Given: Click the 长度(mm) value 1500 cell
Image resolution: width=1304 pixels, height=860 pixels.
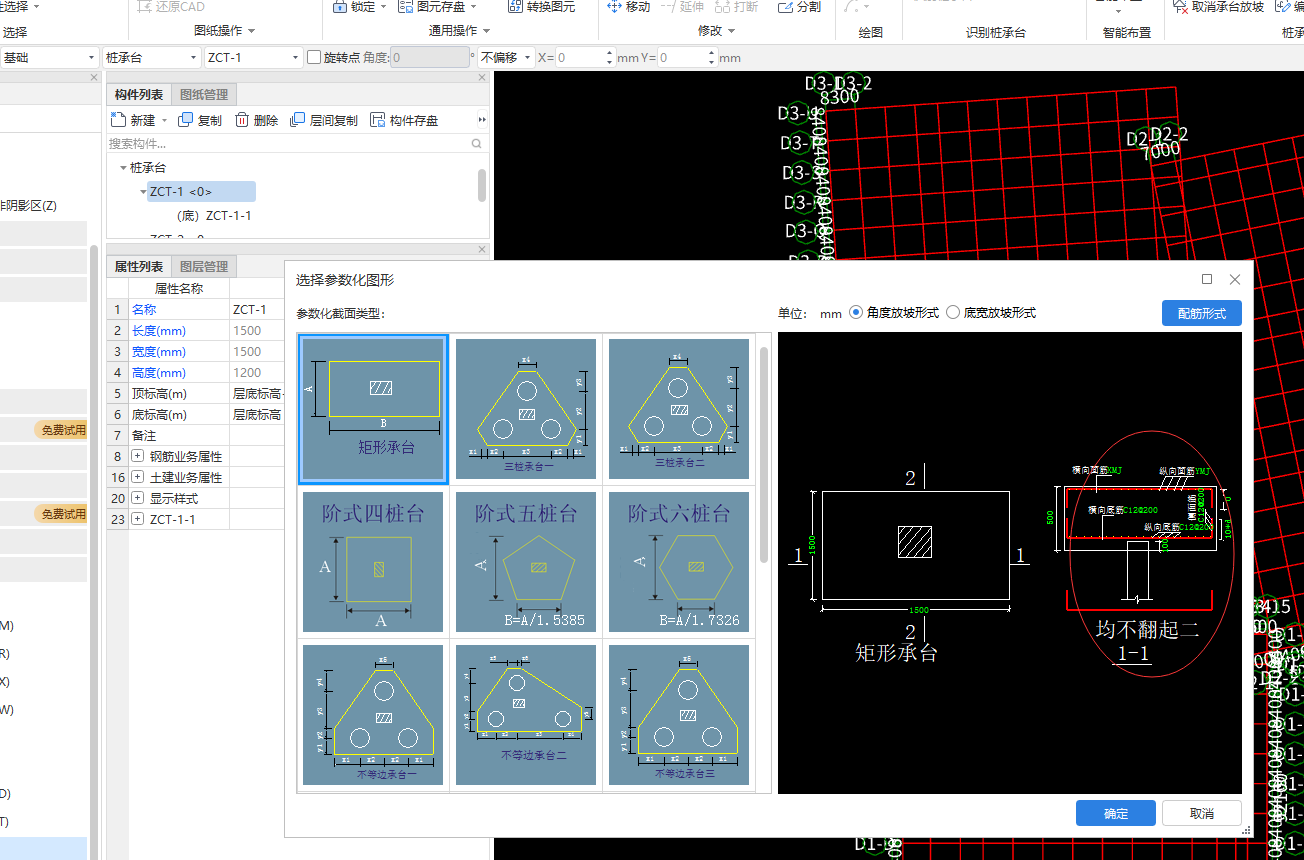Looking at the screenshot, I should pyautogui.click(x=257, y=331).
